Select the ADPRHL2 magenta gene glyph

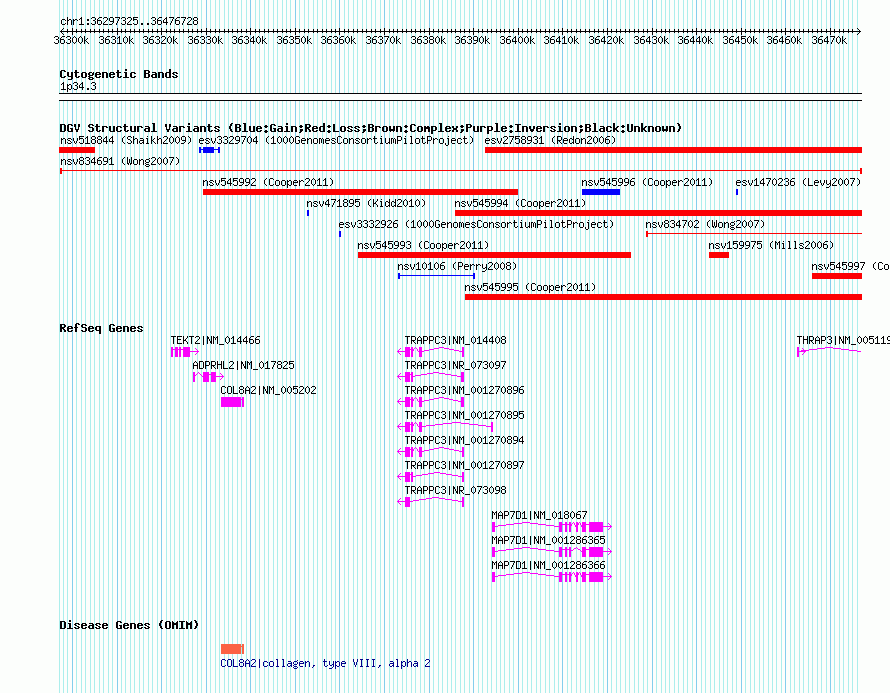point(208,377)
